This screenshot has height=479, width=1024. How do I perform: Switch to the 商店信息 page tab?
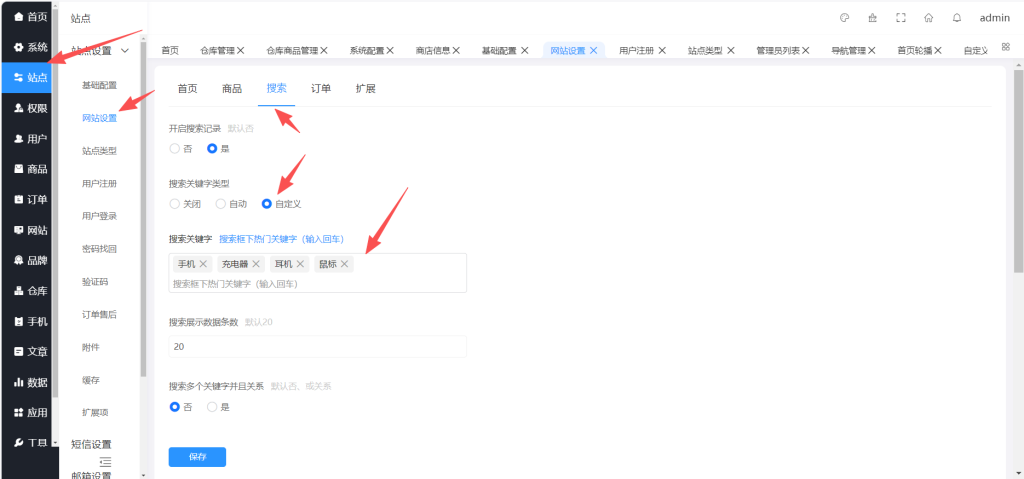(432, 50)
